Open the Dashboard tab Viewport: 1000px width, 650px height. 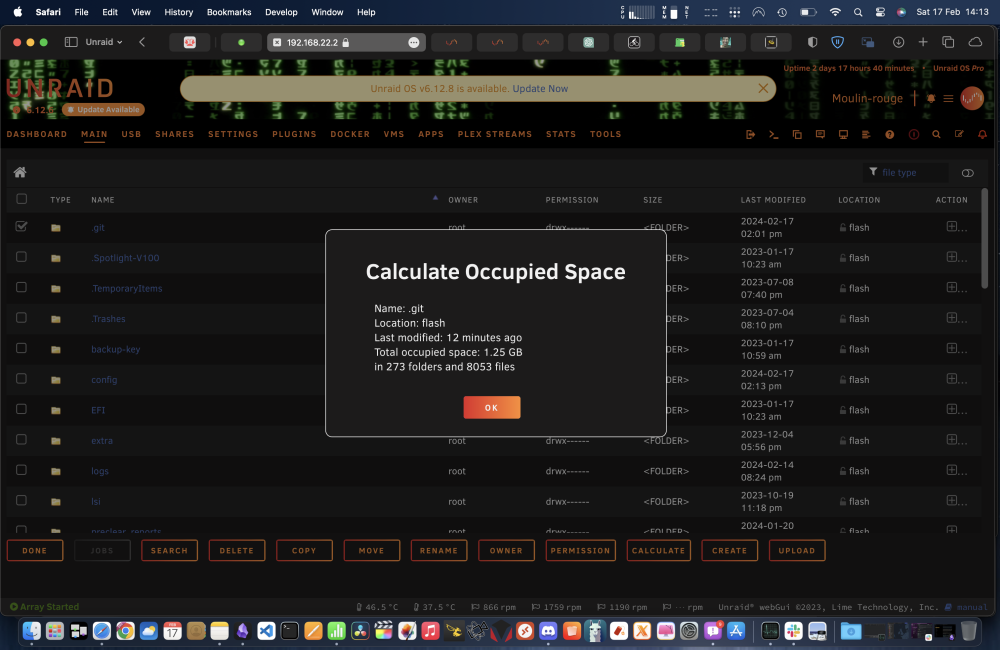point(36,135)
